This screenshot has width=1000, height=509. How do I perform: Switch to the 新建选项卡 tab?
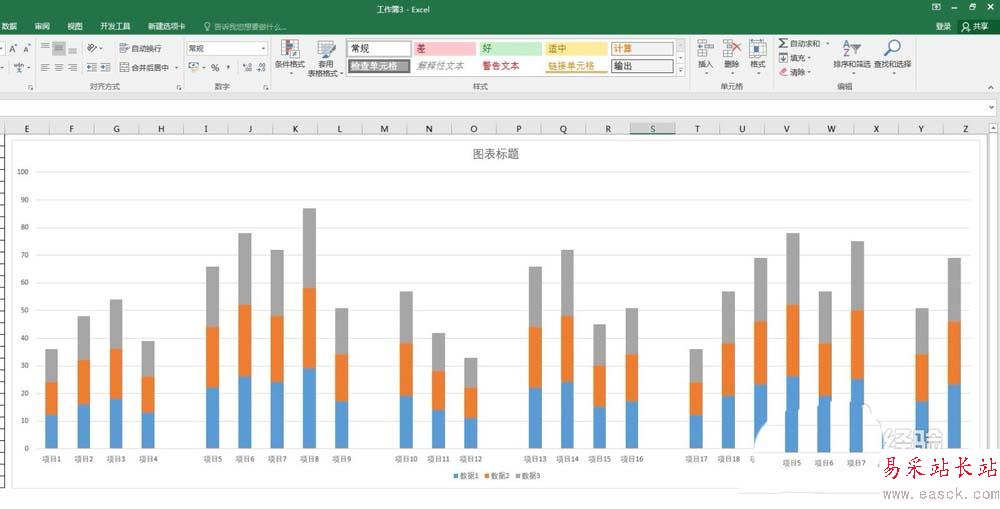click(x=166, y=27)
